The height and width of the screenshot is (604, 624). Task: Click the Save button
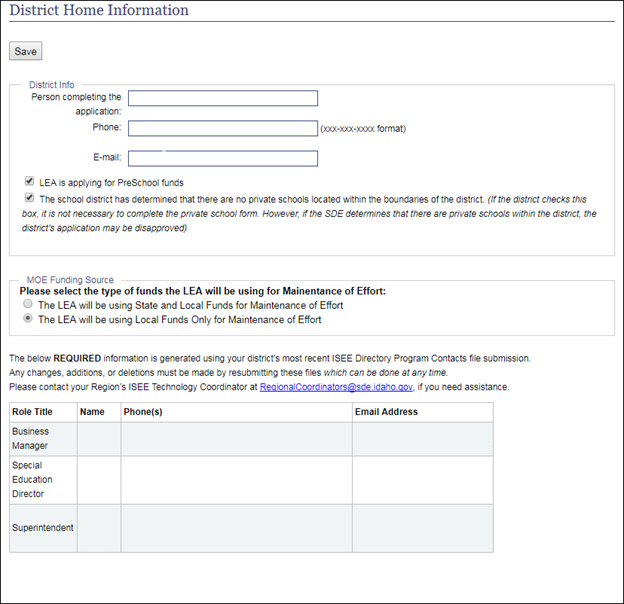tap(25, 51)
